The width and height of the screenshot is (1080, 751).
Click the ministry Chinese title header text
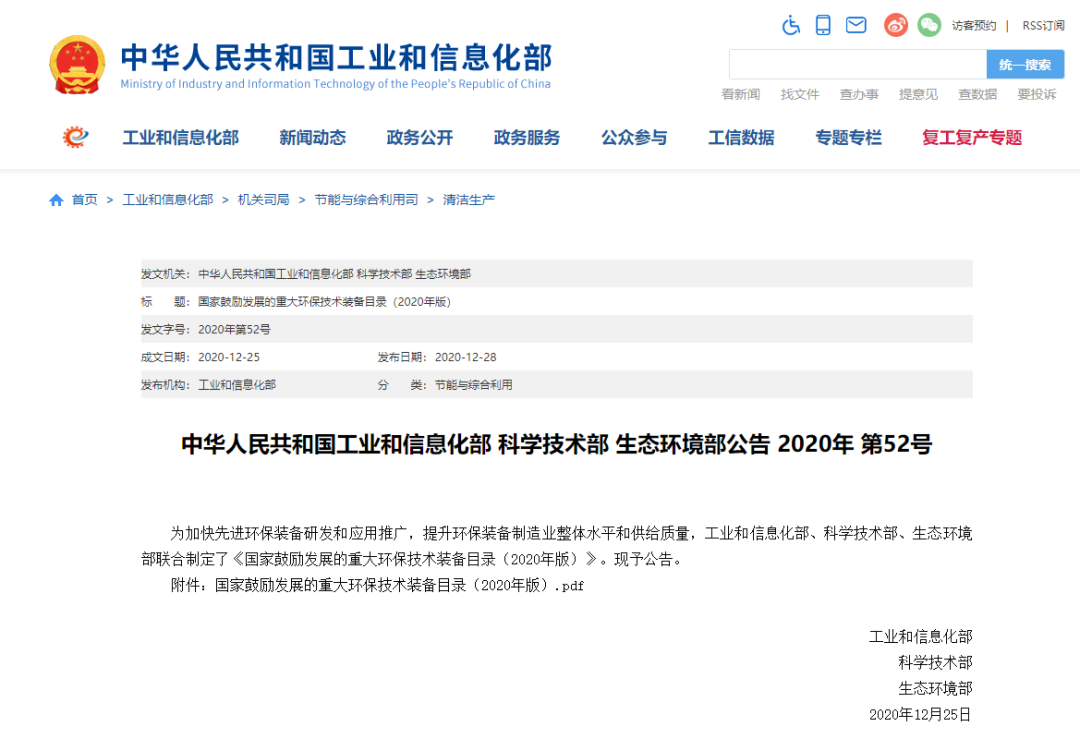336,57
